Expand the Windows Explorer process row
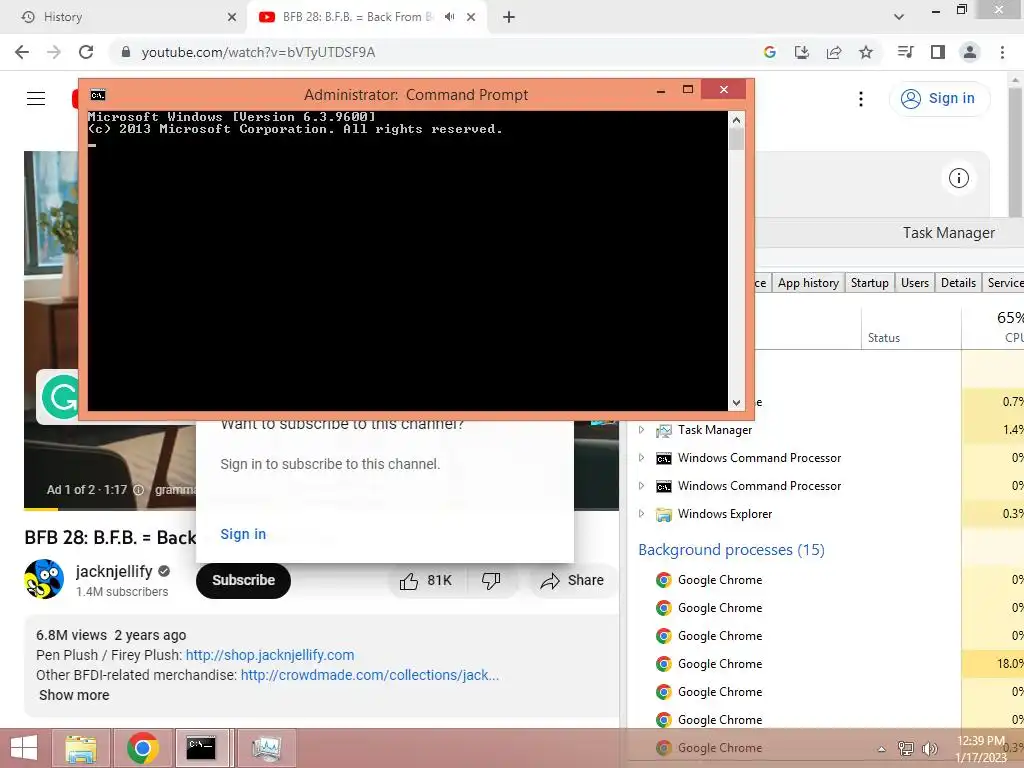Viewport: 1024px width, 768px height. click(x=641, y=514)
